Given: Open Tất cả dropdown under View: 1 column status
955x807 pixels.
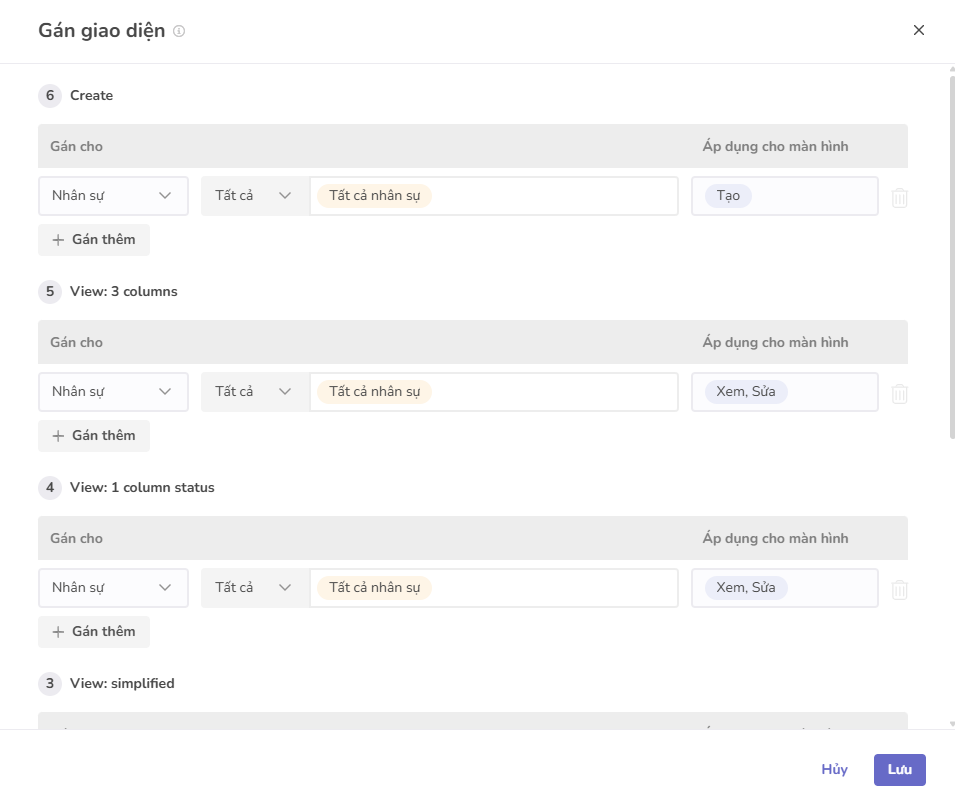Looking at the screenshot, I should pyautogui.click(x=254, y=588).
